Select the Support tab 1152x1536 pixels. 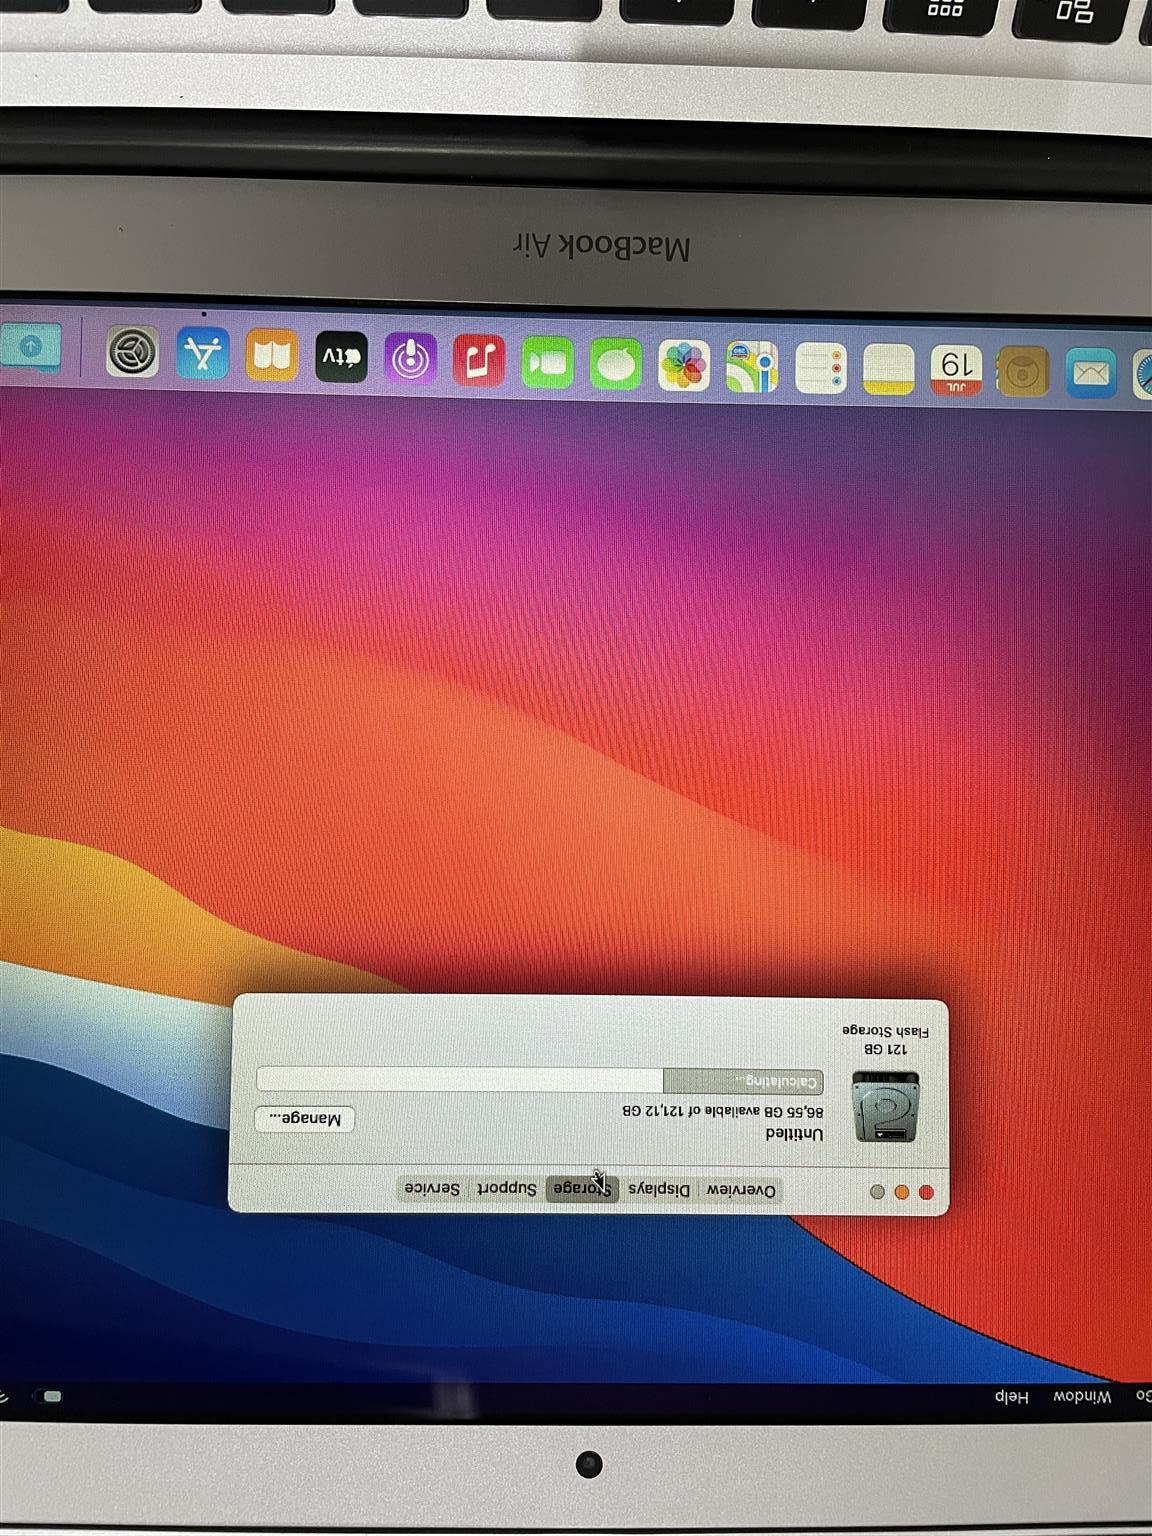(506, 1188)
